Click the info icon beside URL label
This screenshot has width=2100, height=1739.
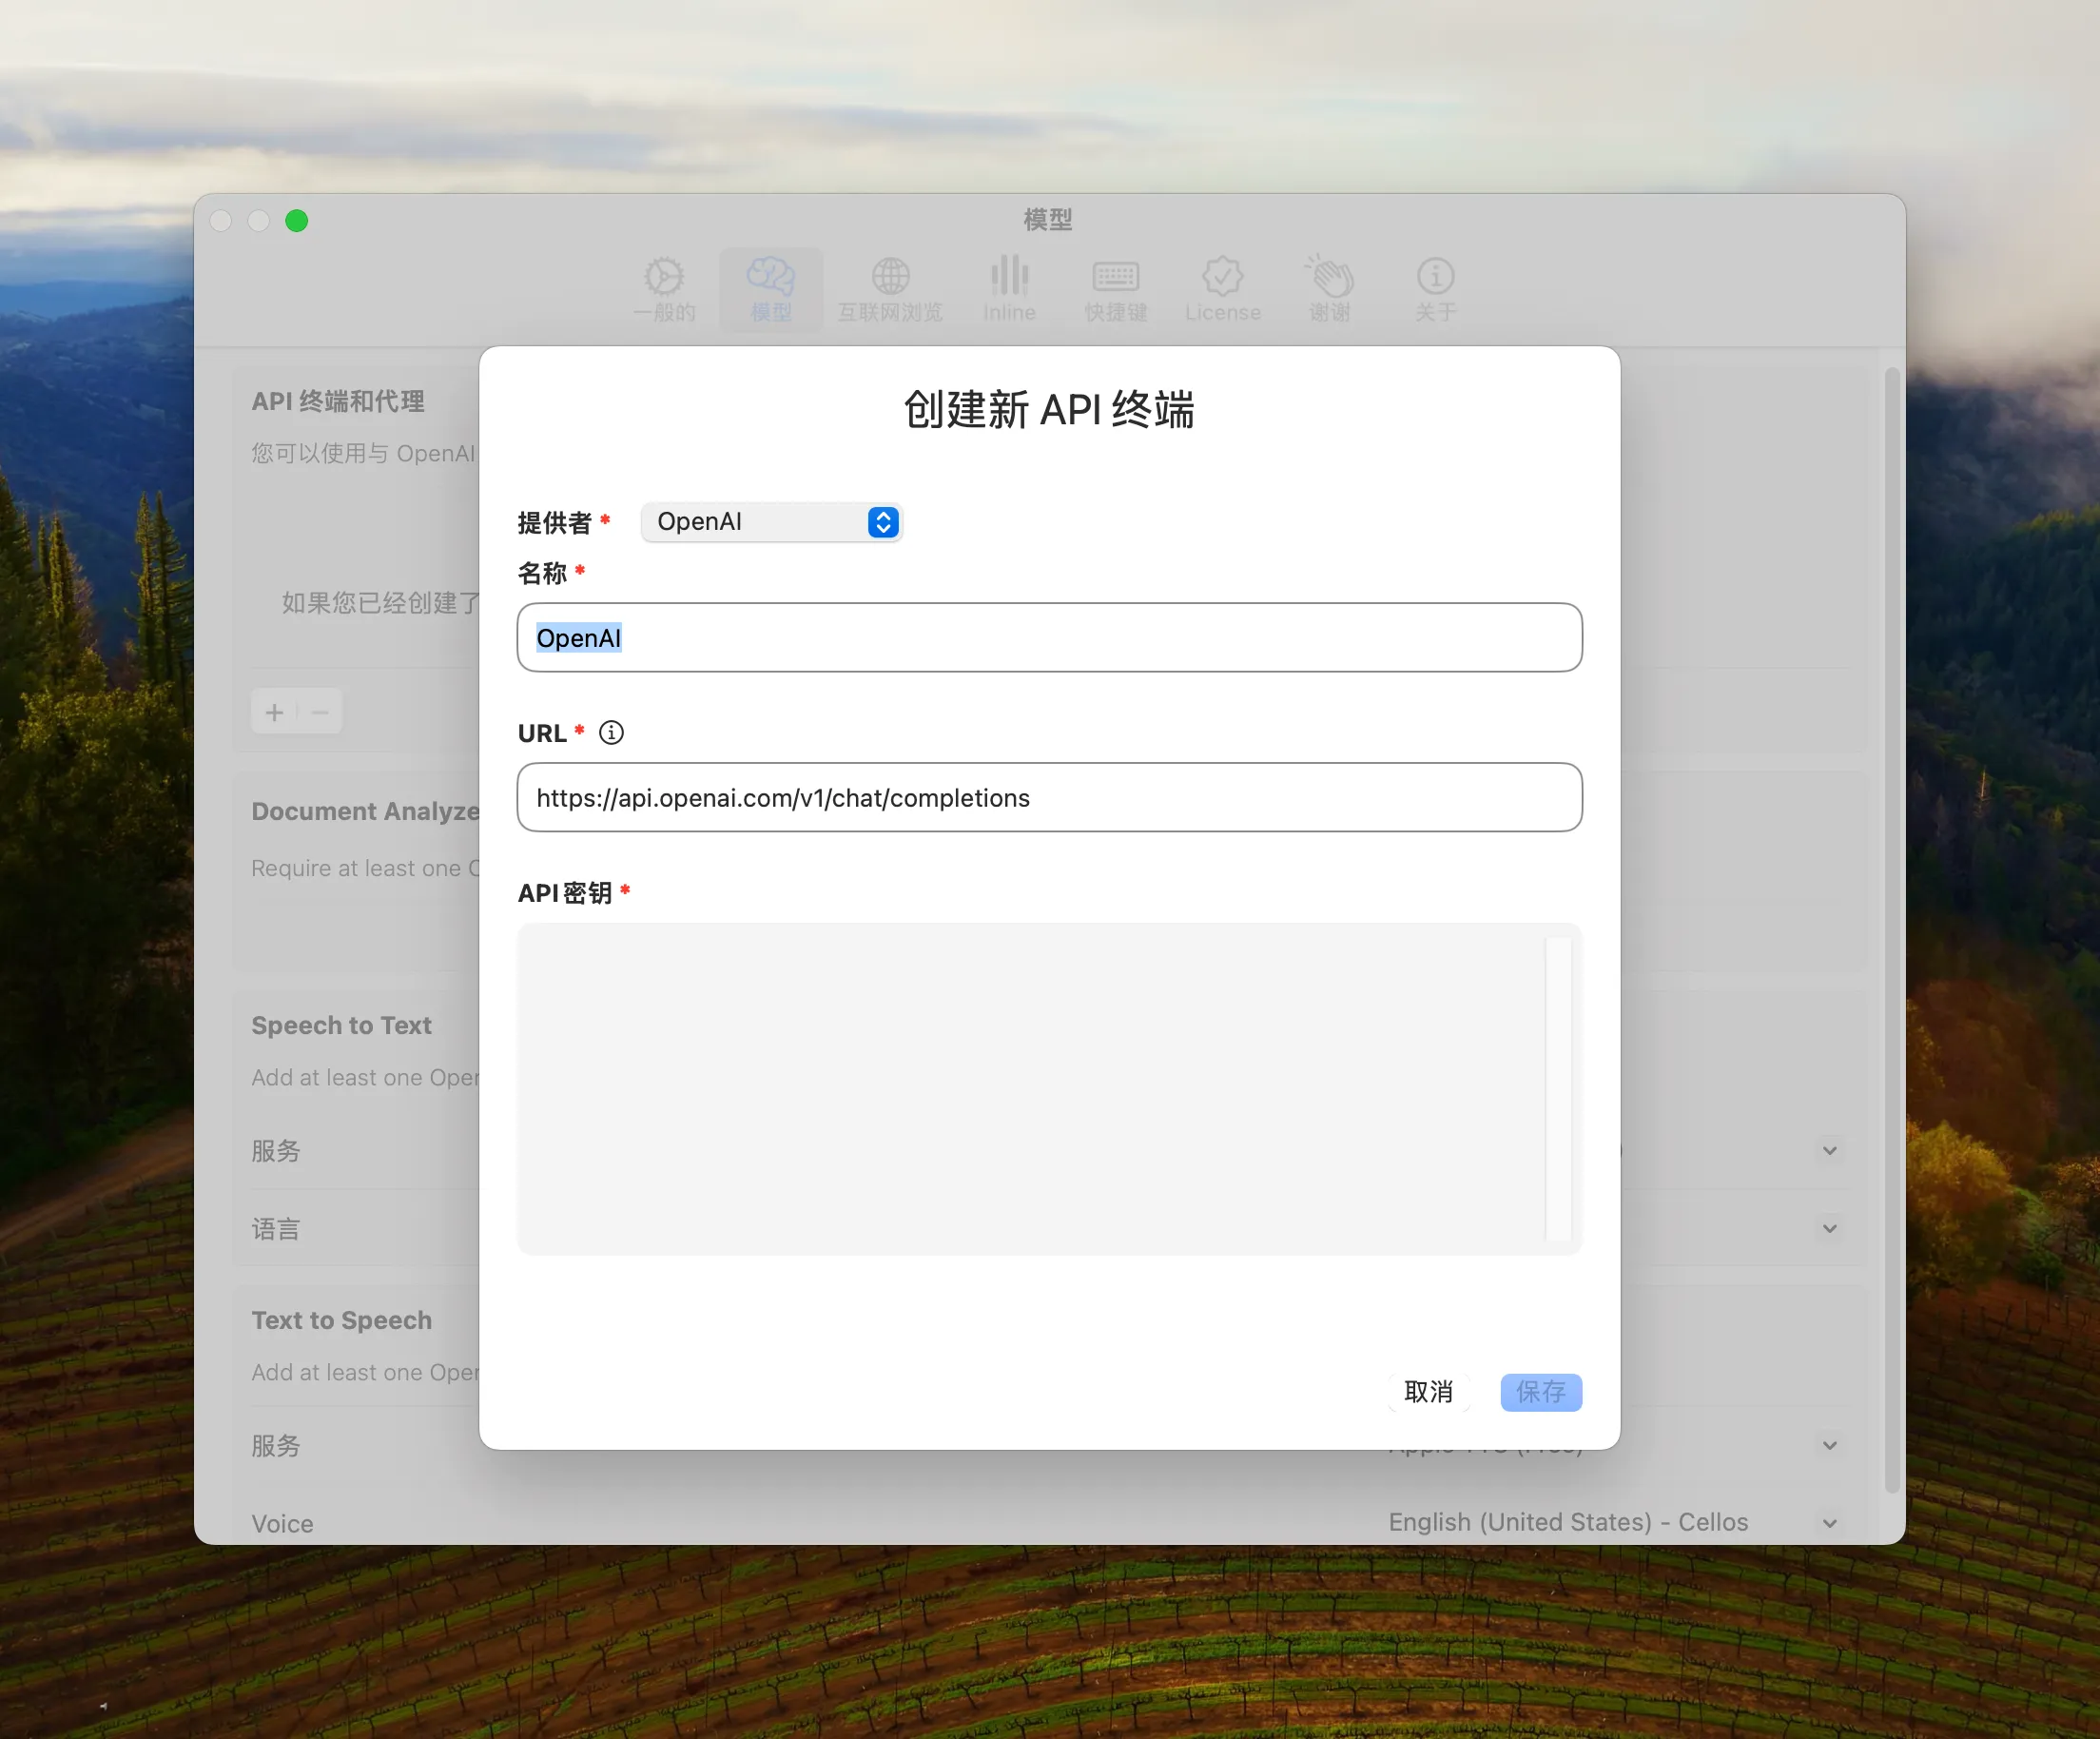click(x=611, y=733)
